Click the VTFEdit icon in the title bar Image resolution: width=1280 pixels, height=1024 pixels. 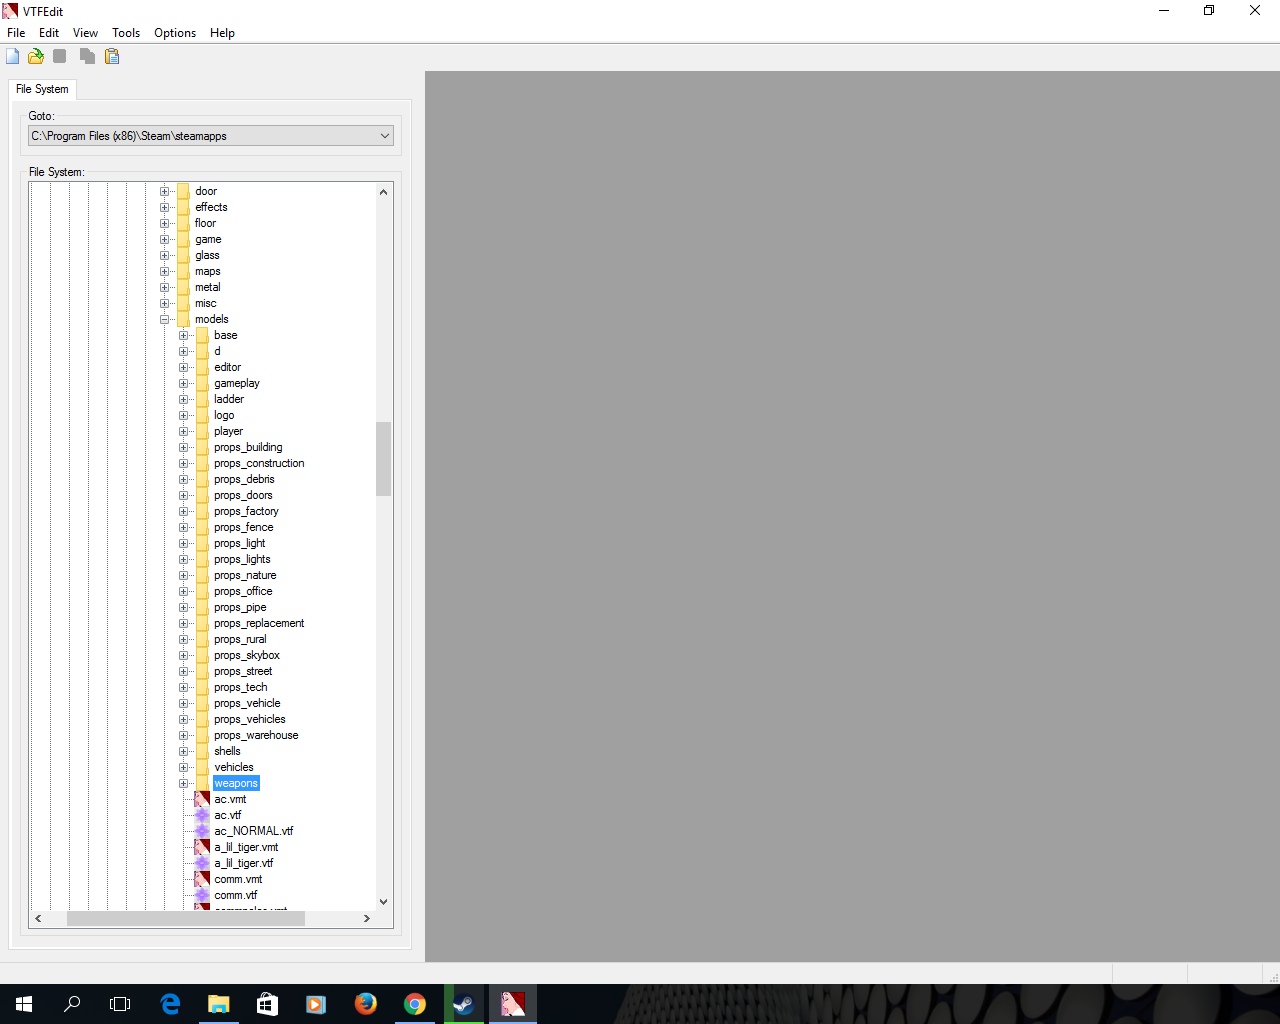point(10,11)
